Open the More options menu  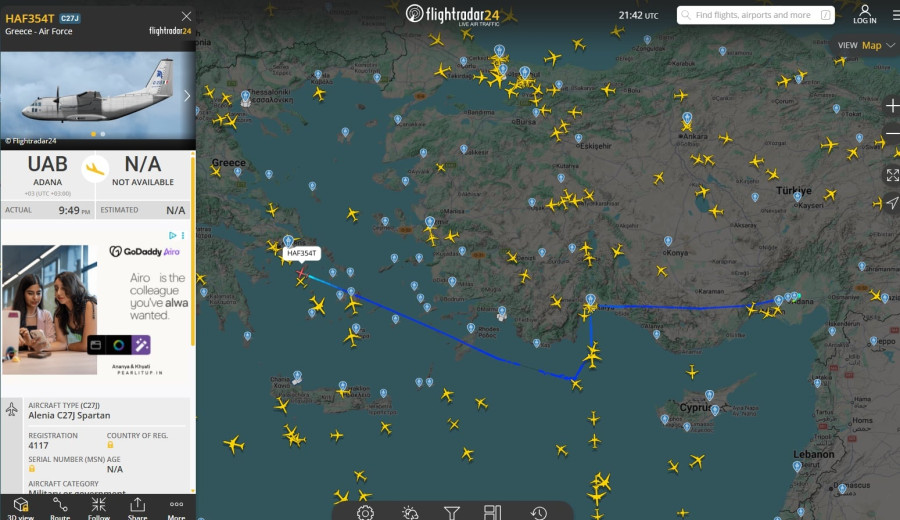tap(176, 507)
